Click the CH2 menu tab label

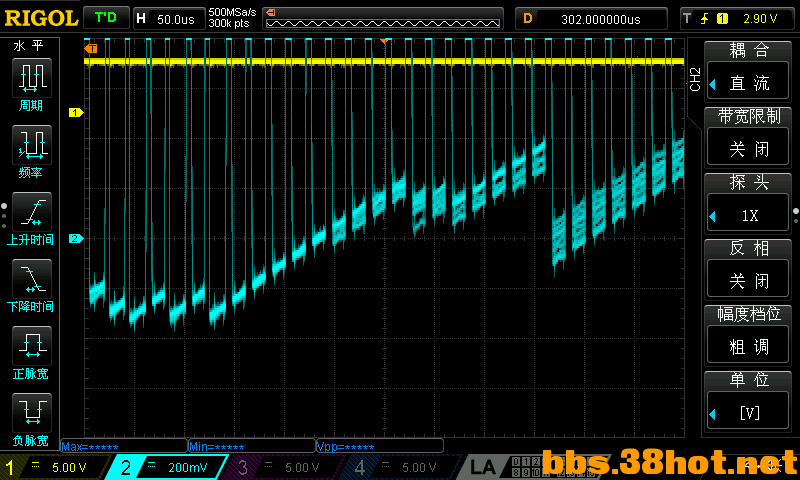pyautogui.click(x=694, y=79)
